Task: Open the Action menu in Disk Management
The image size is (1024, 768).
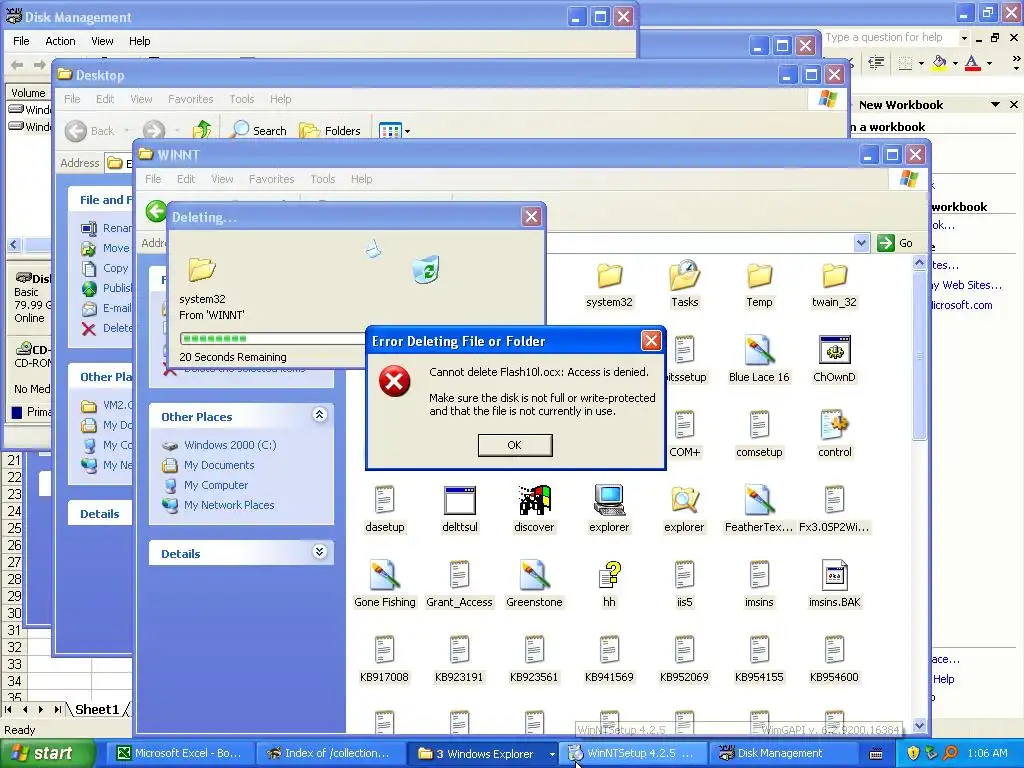Action: point(60,40)
